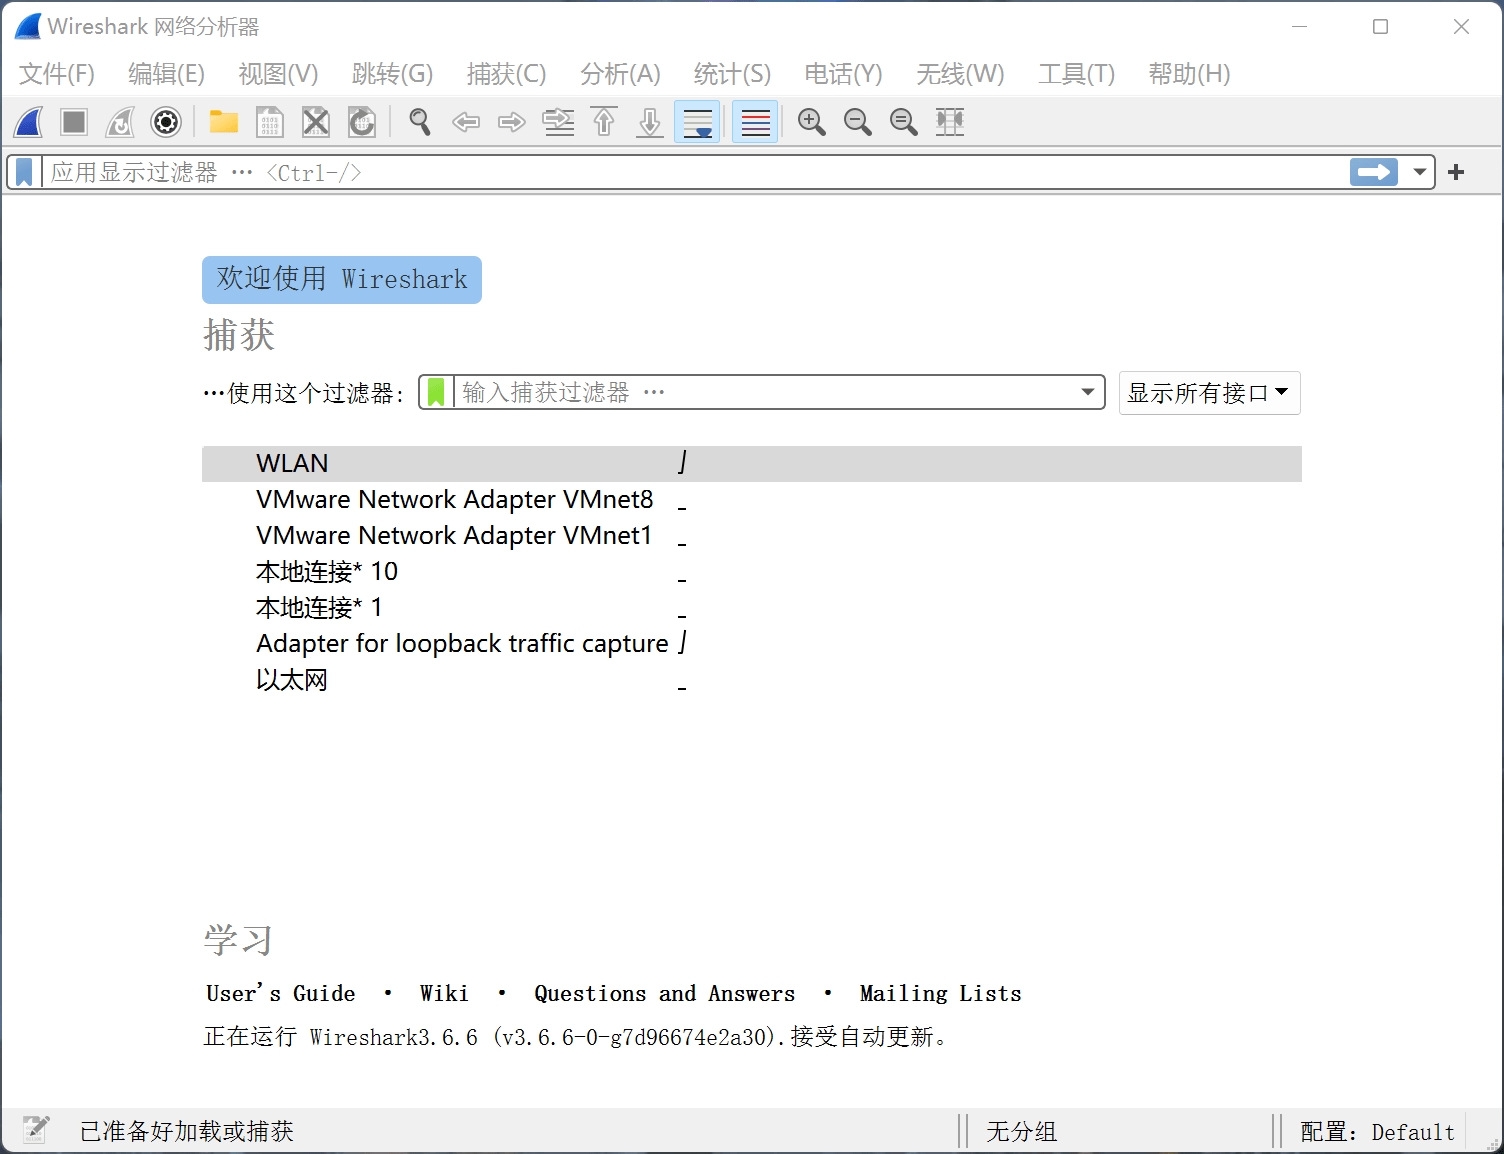1504x1154 pixels.
Task: Add a display filter button with plus
Action: [1456, 172]
